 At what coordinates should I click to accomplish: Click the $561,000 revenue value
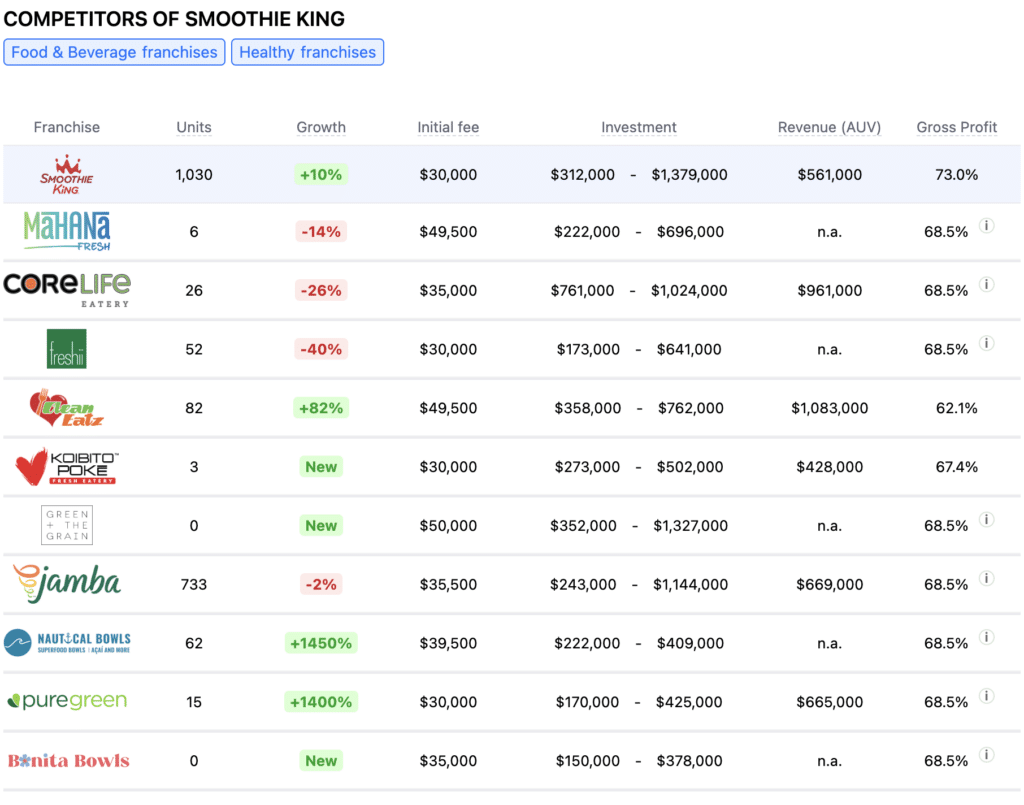pos(829,175)
